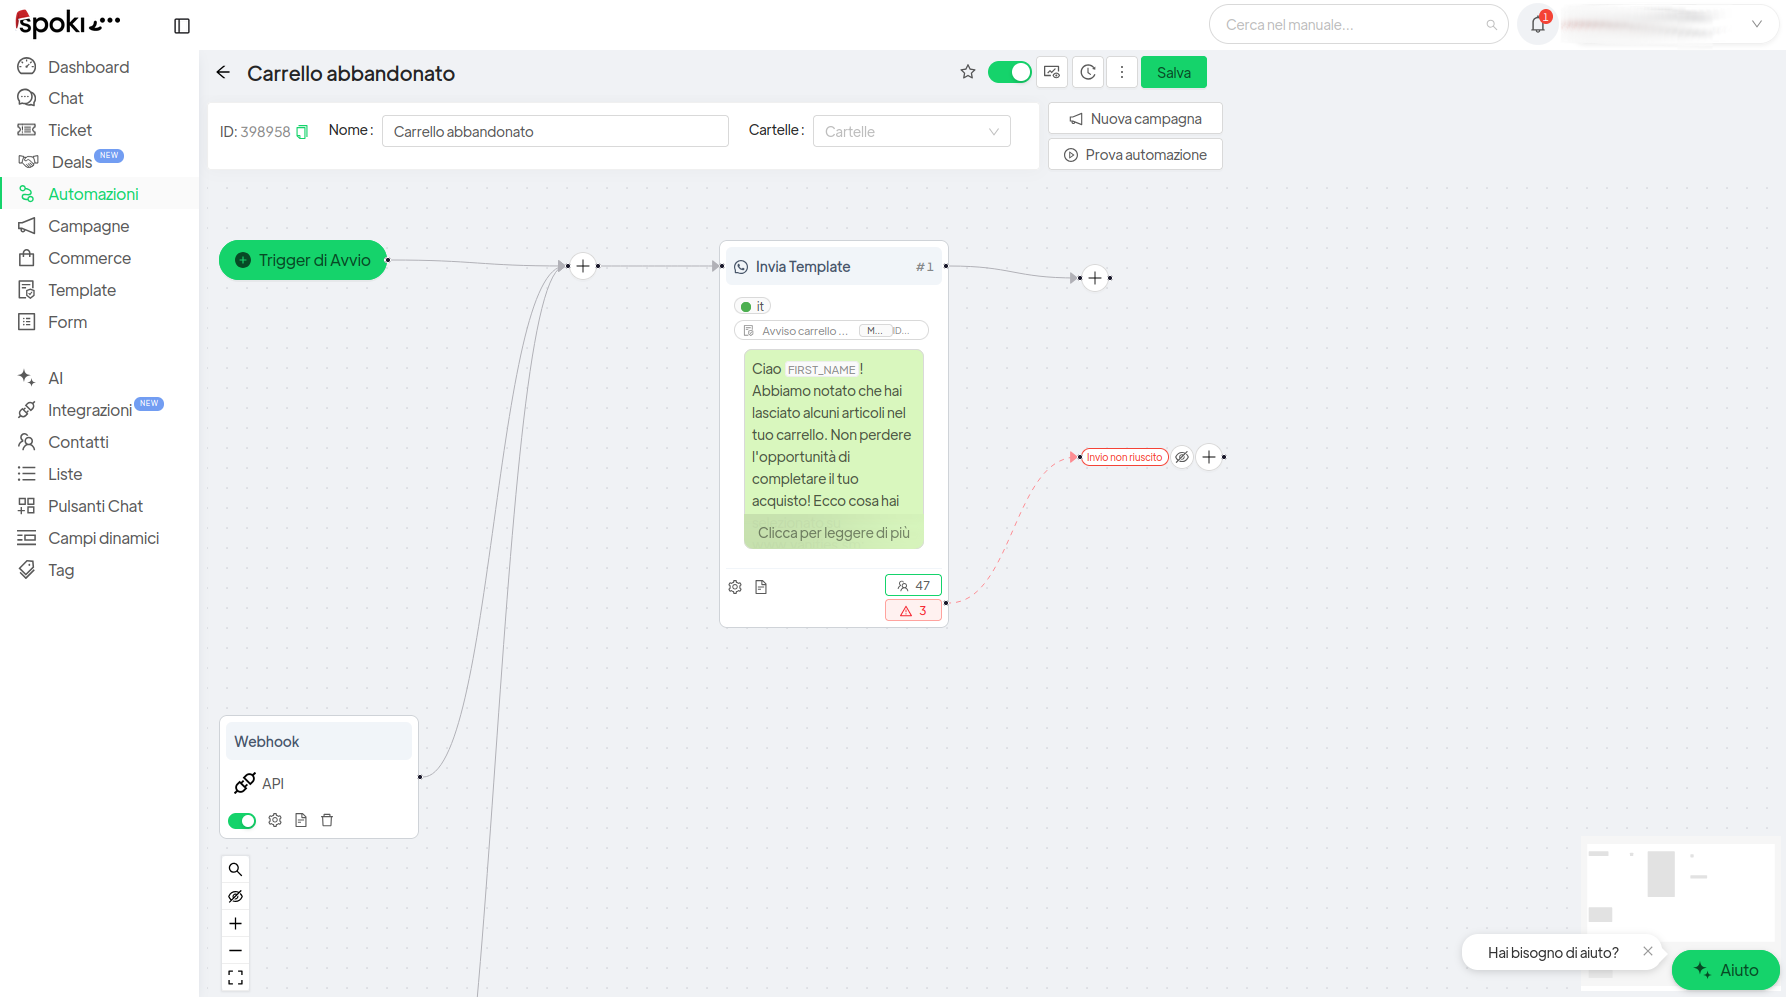Image resolution: width=1786 pixels, height=997 pixels.
Task: Fit the canvas to screen
Action: click(236, 977)
